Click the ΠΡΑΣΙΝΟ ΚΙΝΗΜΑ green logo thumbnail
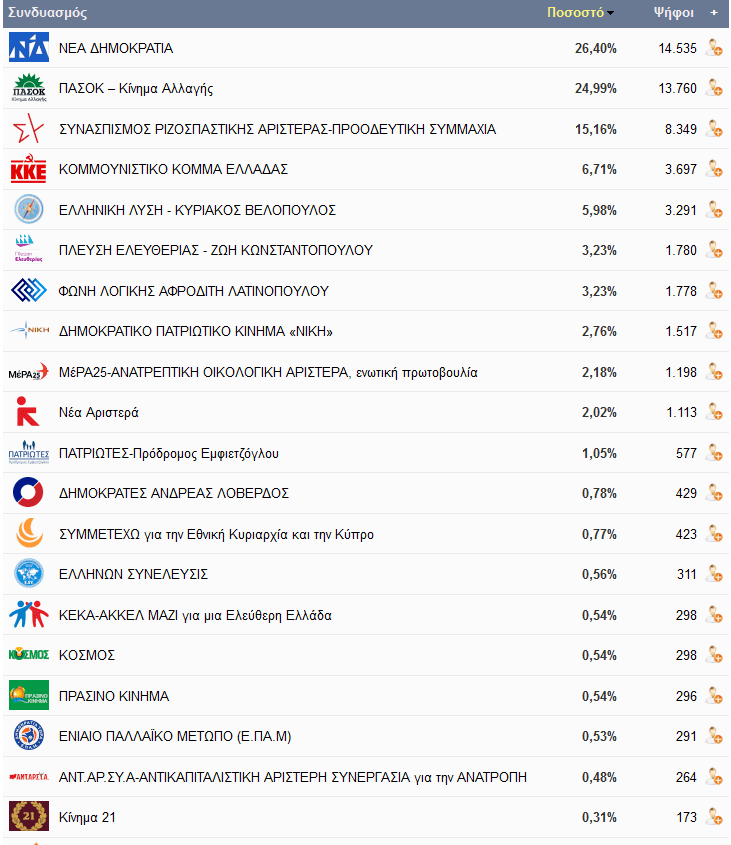Image resolution: width=731 pixels, height=845 pixels. 29,695
